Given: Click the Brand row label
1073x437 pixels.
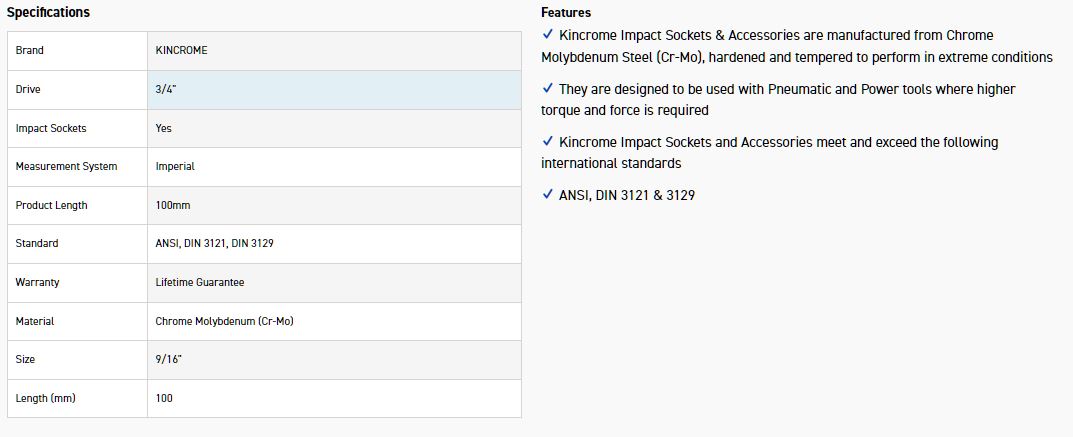Looking at the screenshot, I should (30, 50).
